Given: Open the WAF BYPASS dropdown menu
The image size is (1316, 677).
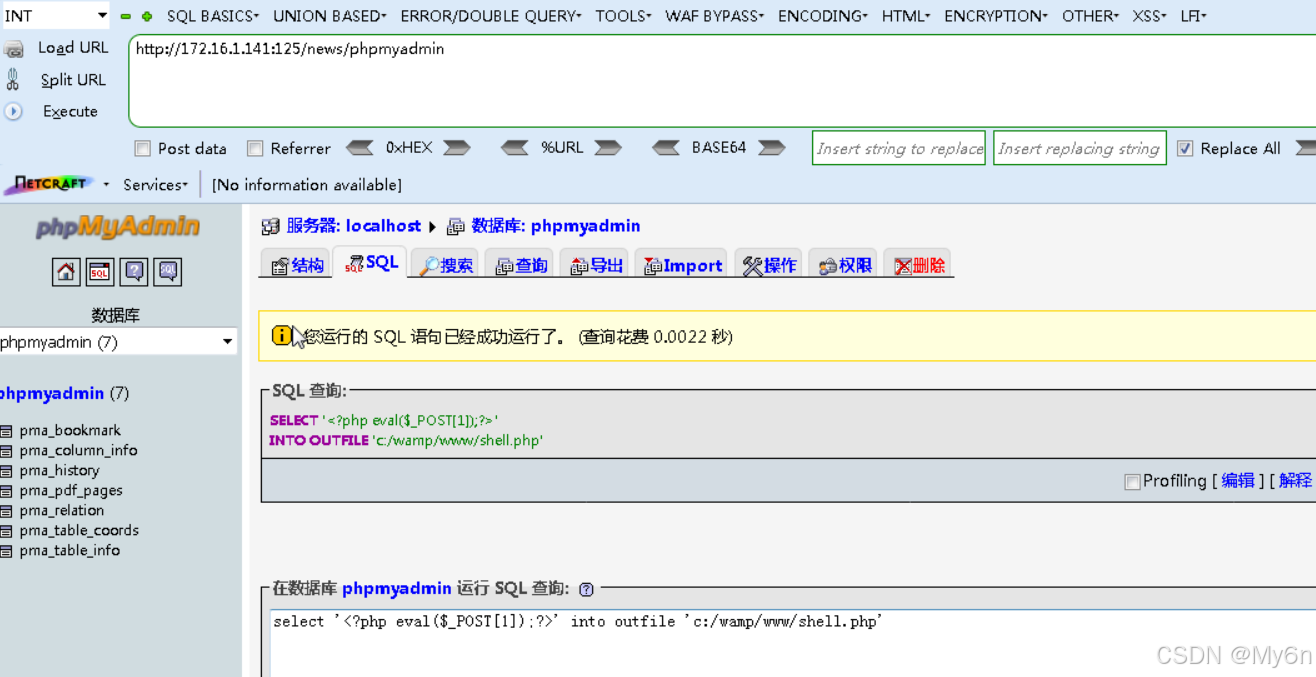Looking at the screenshot, I should (x=715, y=16).
